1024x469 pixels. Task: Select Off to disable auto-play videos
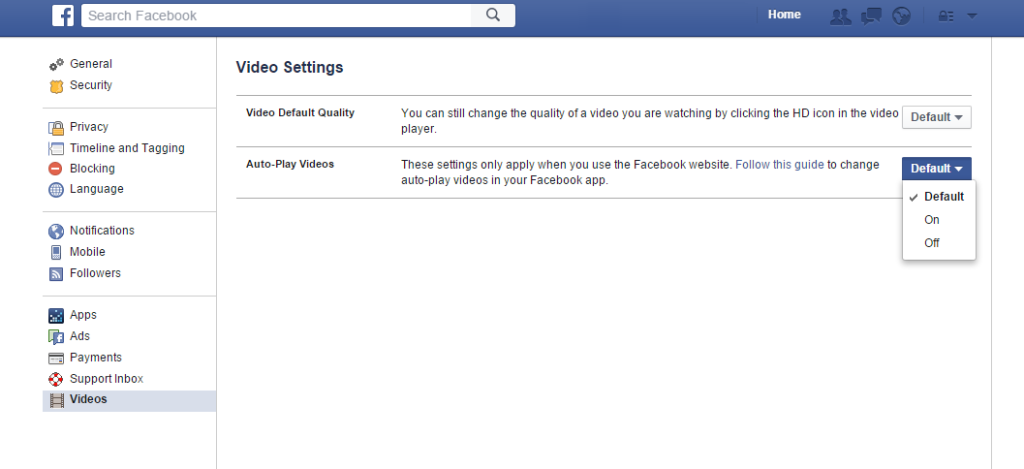[932, 243]
